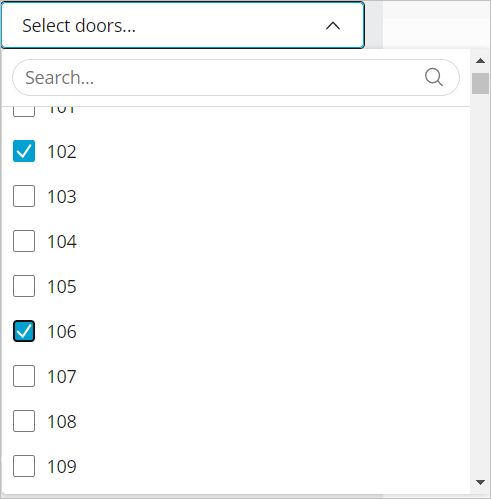
Task: Tick the 109 door checkbox
Action: pos(24,466)
